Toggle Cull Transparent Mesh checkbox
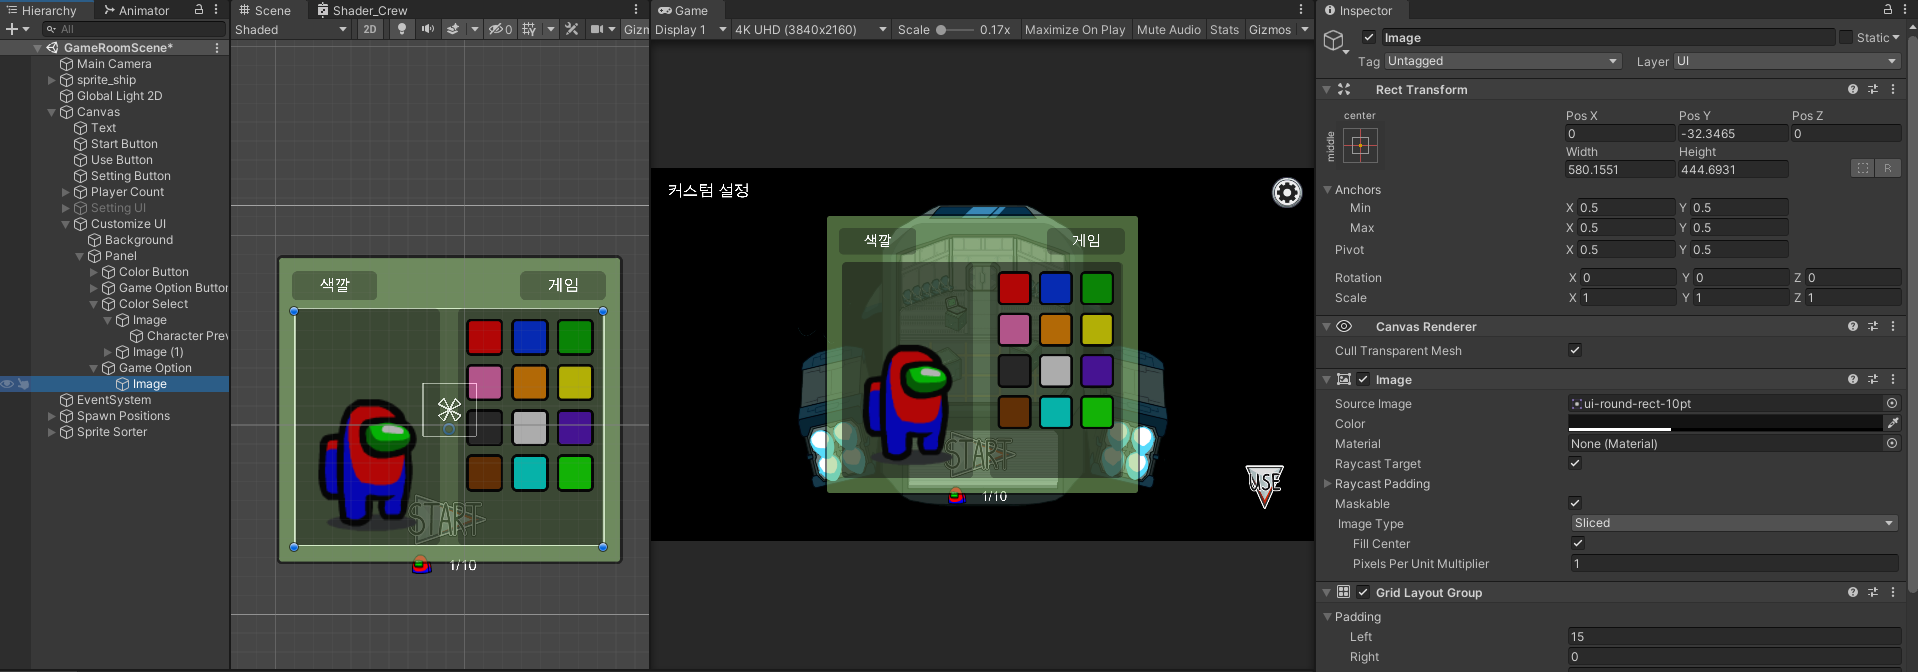The width and height of the screenshot is (1918, 672). (x=1575, y=350)
